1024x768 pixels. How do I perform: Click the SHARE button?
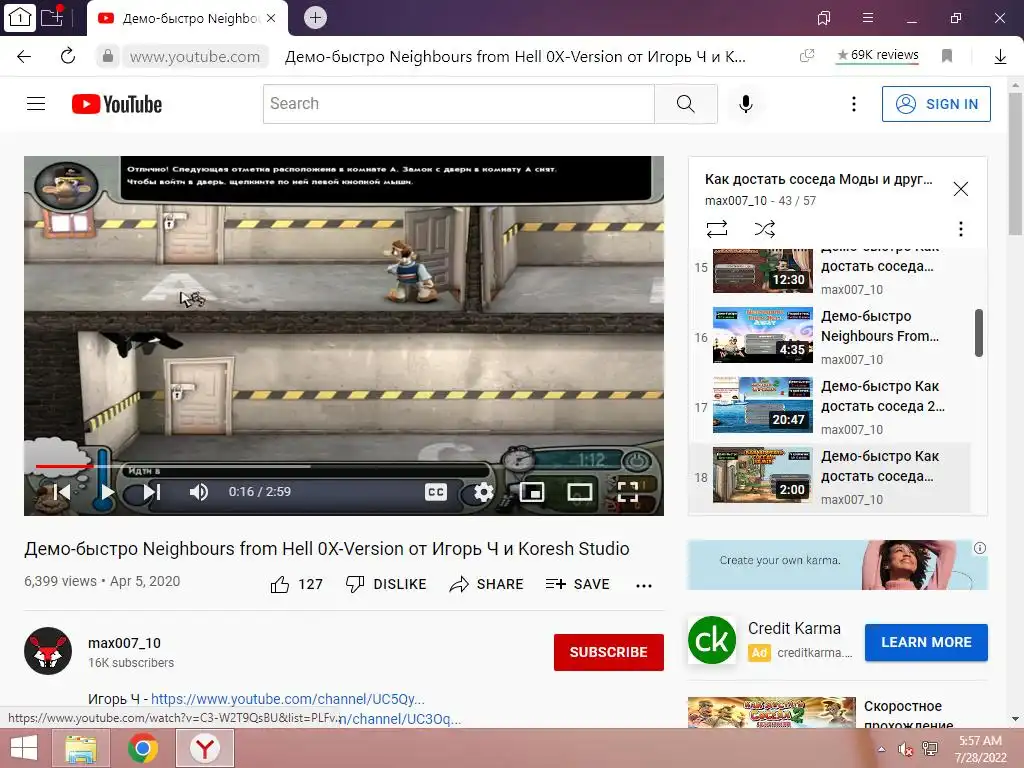(487, 584)
